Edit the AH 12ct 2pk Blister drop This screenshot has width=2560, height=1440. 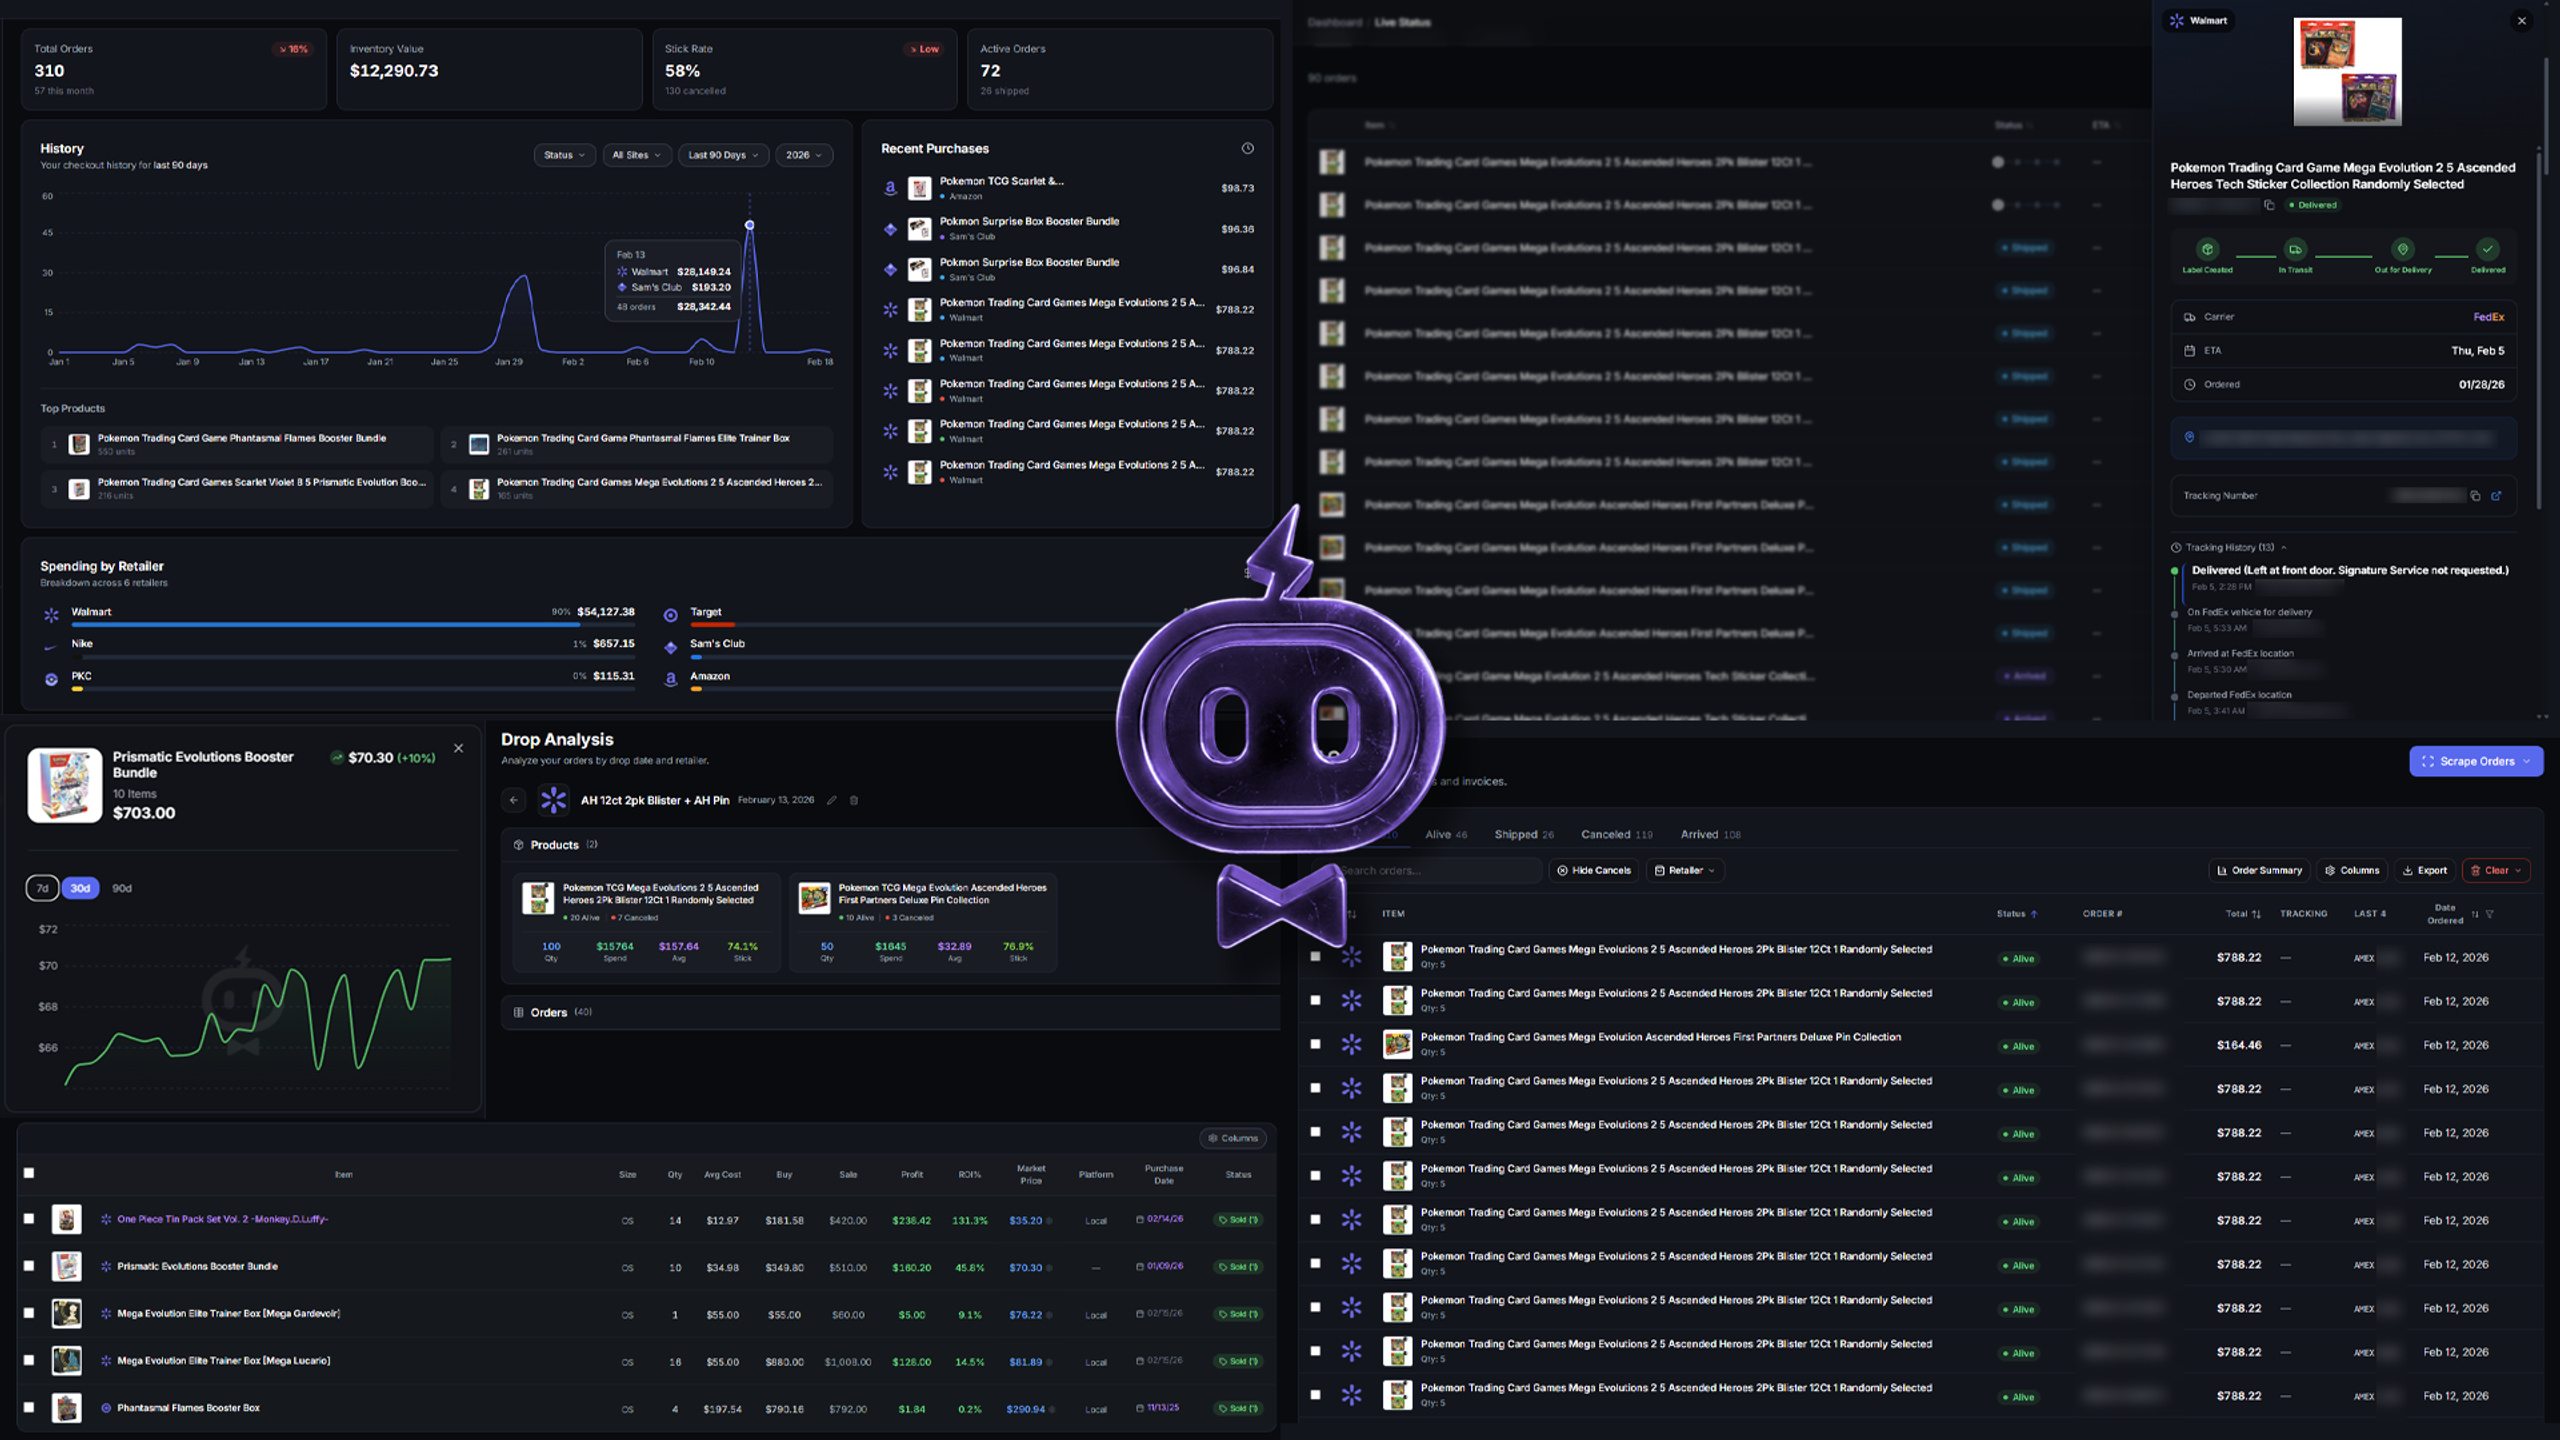(831, 800)
